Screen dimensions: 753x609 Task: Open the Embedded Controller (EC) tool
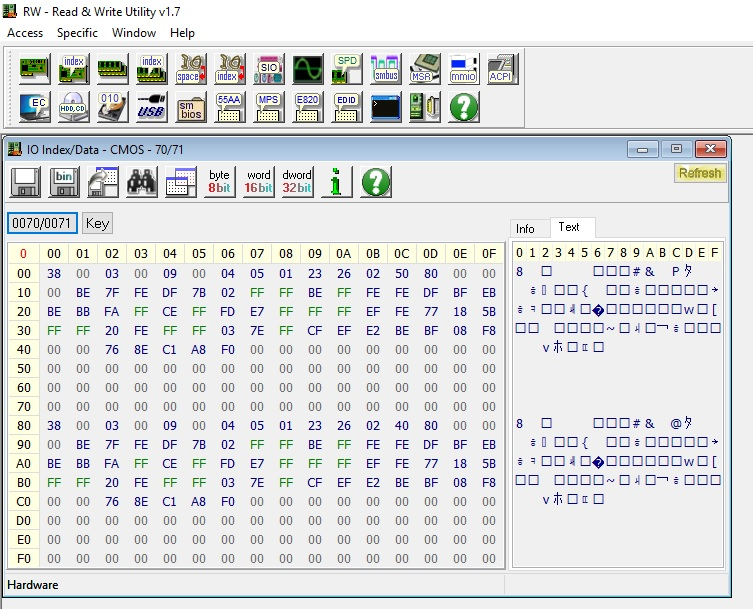[35, 106]
